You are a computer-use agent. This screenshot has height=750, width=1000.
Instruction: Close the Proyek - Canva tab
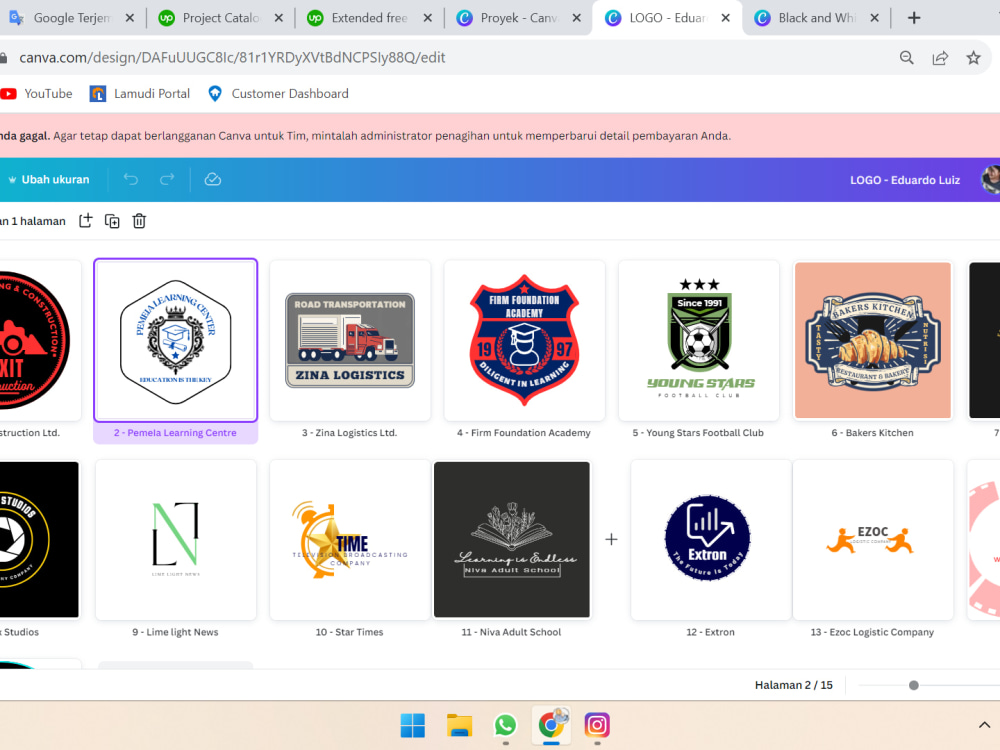coord(577,18)
